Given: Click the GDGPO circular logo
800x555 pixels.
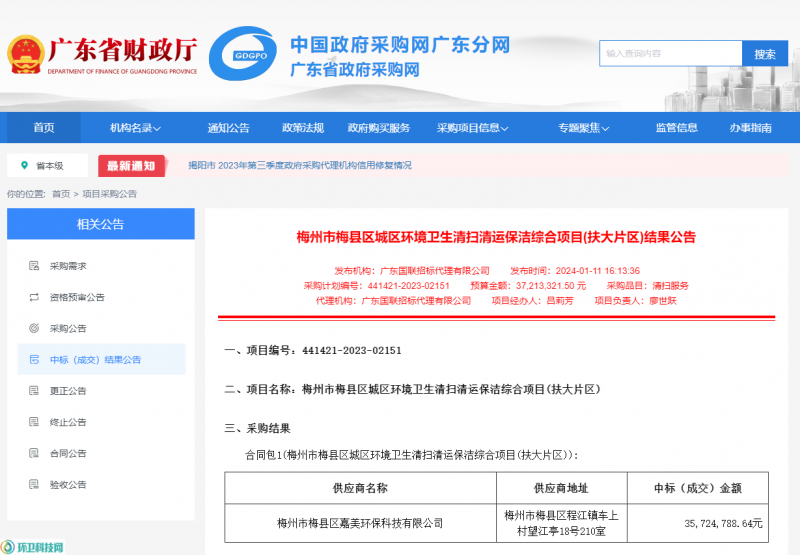Looking at the screenshot, I should pyautogui.click(x=244, y=53).
